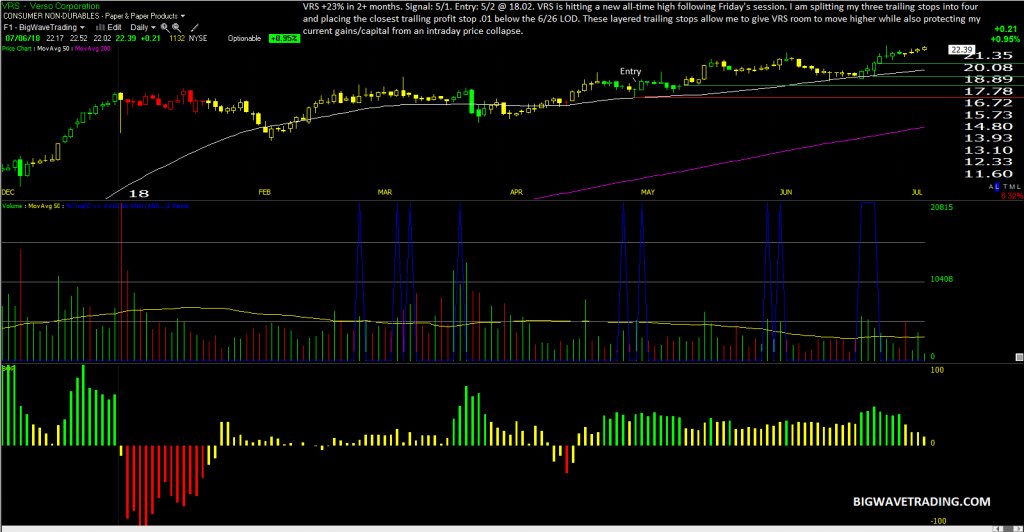
Task: Click the volume MovAvg 50 legend
Action: pyautogui.click(x=44, y=206)
